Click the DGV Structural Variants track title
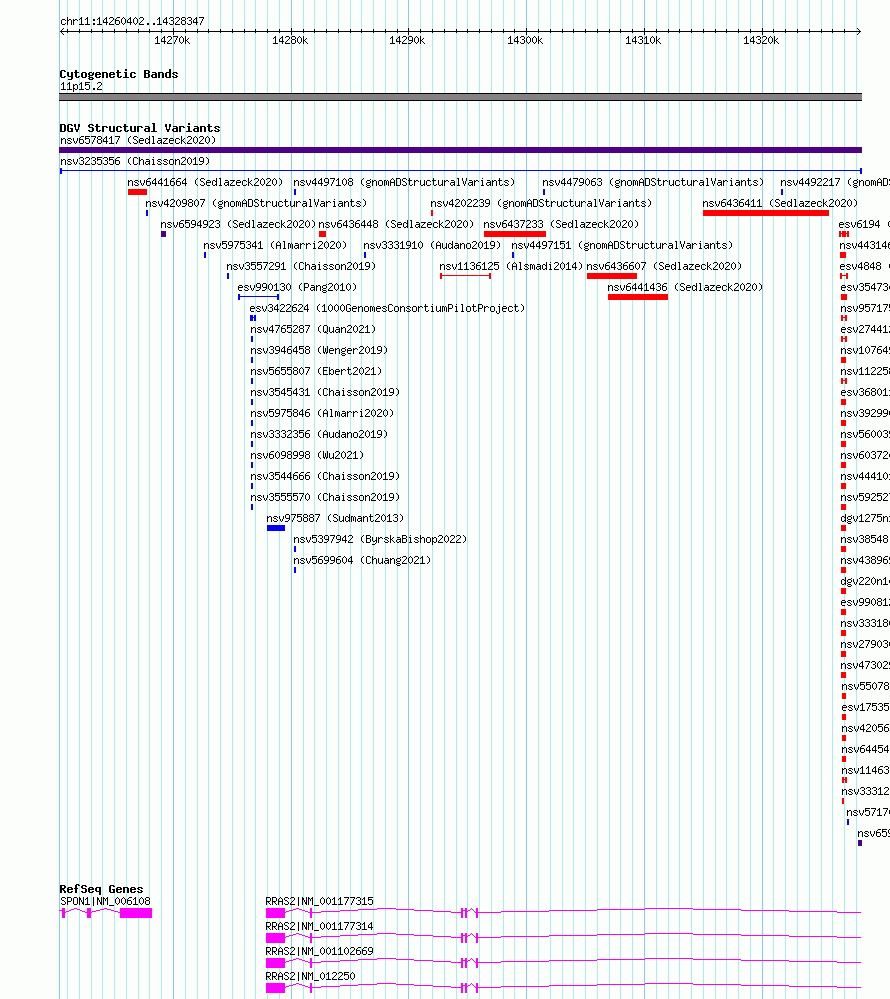 tap(140, 128)
